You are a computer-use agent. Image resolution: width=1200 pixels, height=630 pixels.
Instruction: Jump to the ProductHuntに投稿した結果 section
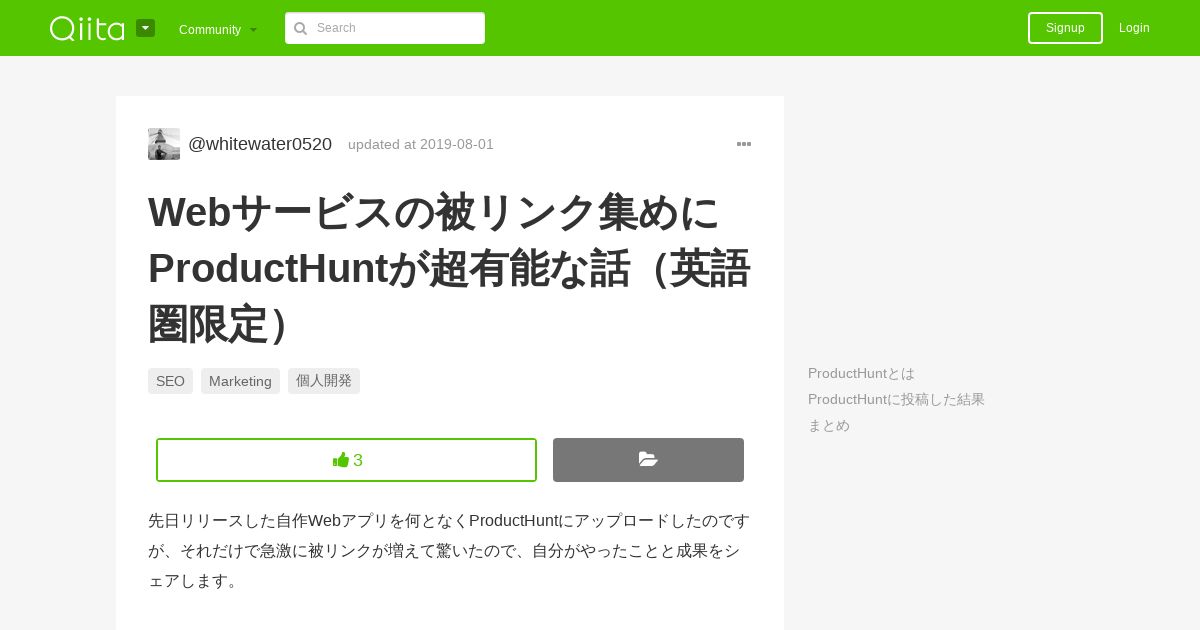896,399
